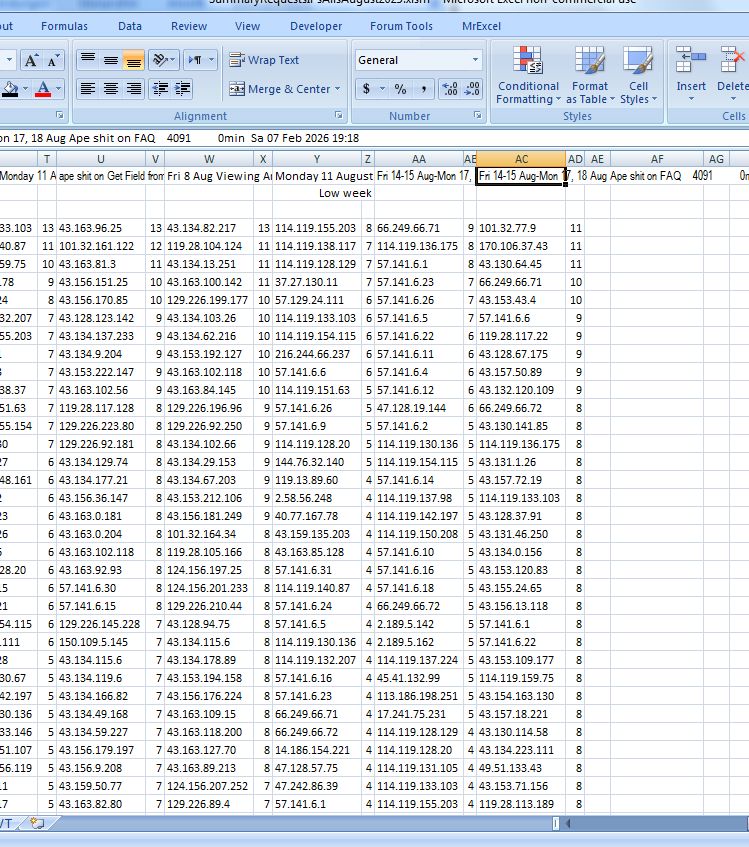Open the Review ribbon tab
Viewport: 749px width, 847px height.
pyautogui.click(x=189, y=26)
